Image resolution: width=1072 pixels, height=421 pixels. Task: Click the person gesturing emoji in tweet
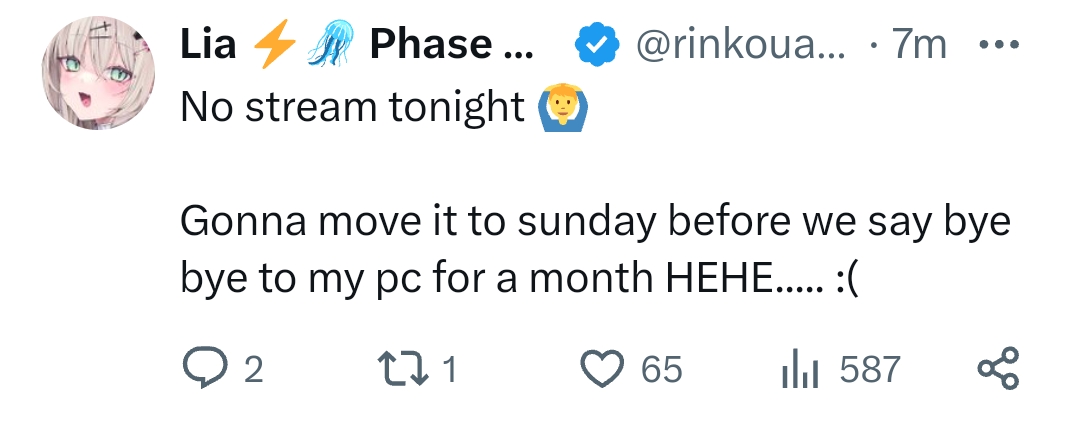(562, 107)
